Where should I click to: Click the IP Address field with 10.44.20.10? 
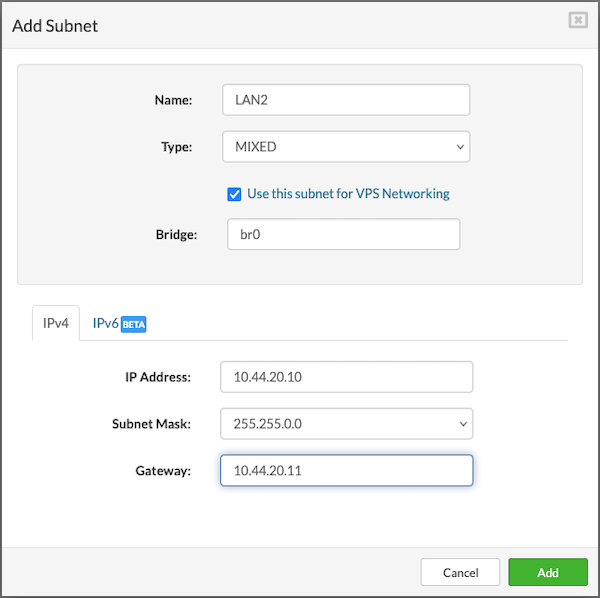345,377
